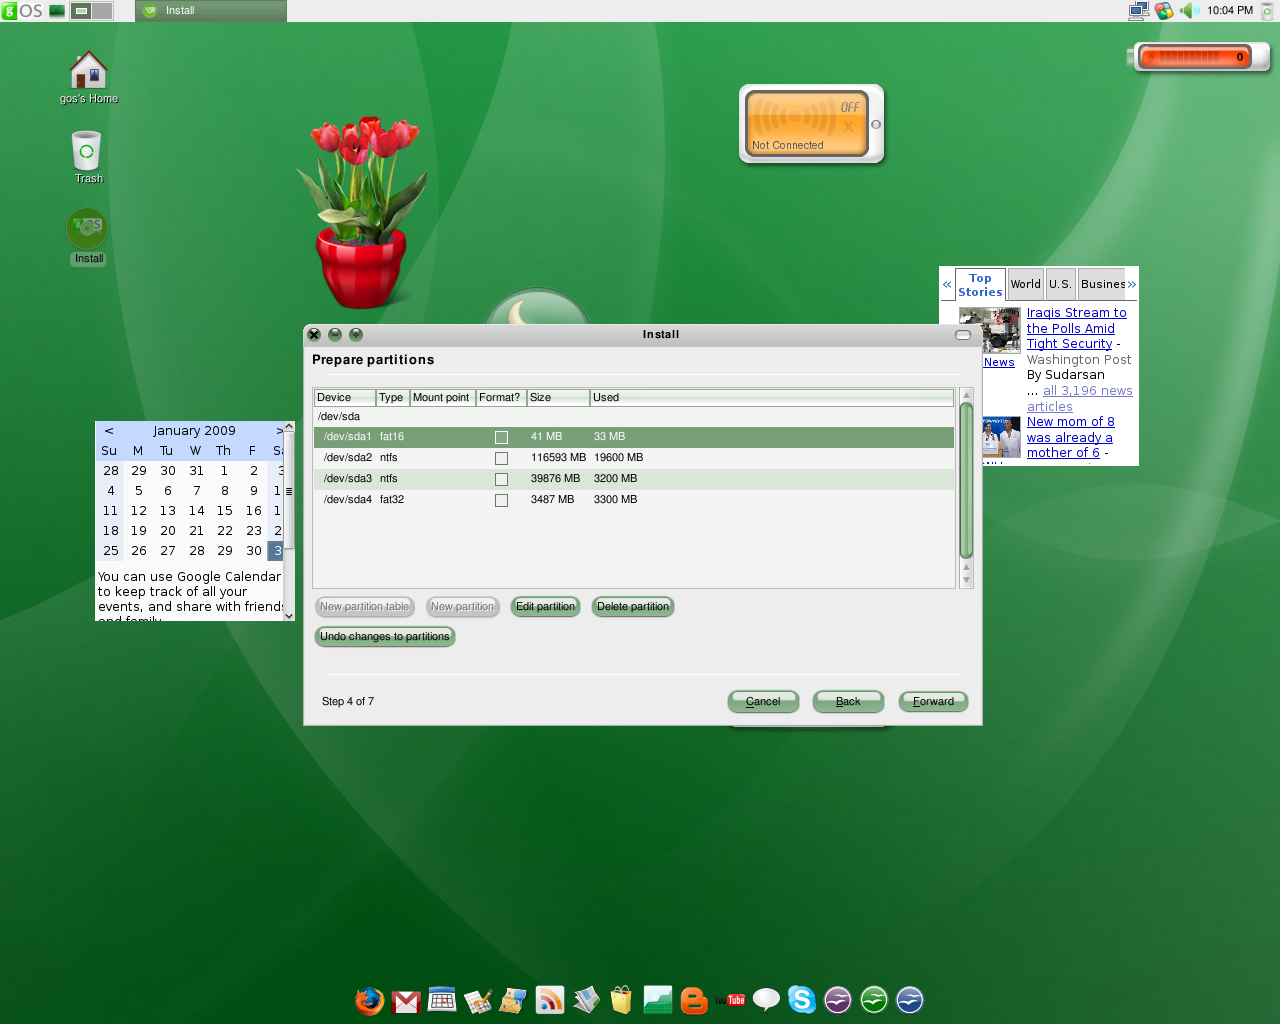Open the orange RSS feed dock icon
This screenshot has height=1024, width=1280.
pos(550,1000)
